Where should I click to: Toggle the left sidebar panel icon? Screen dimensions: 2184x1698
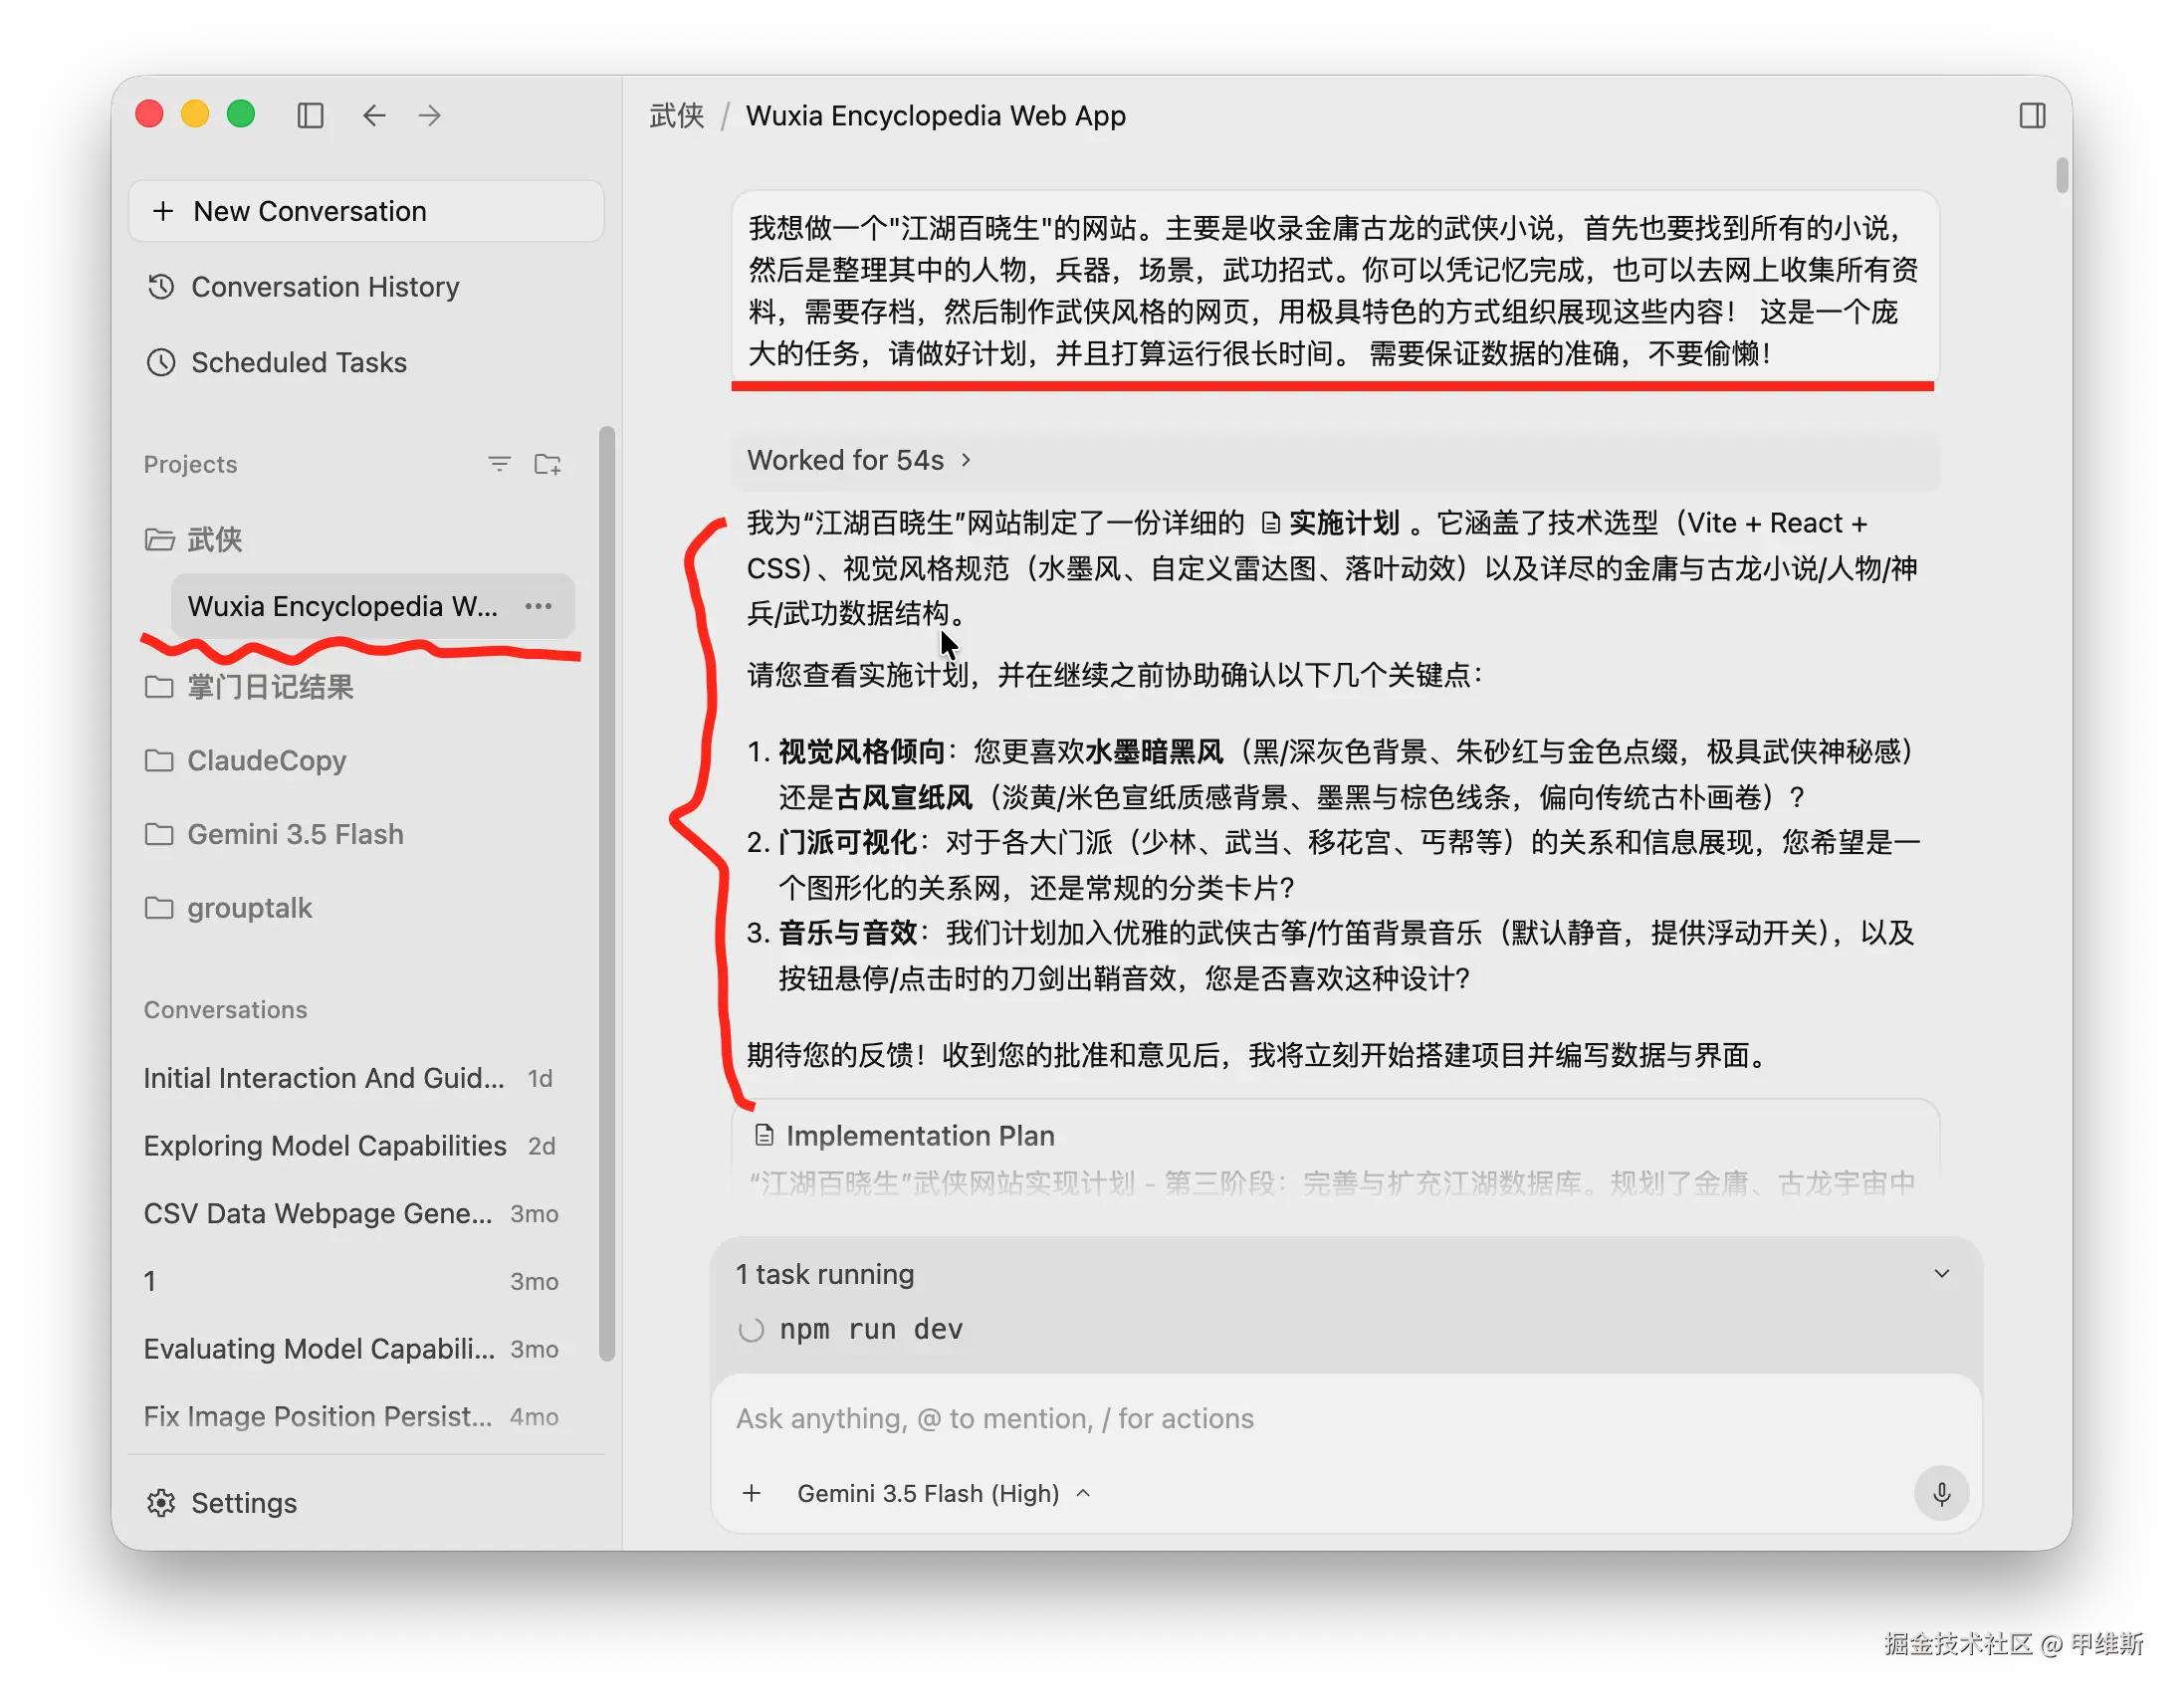coord(310,116)
